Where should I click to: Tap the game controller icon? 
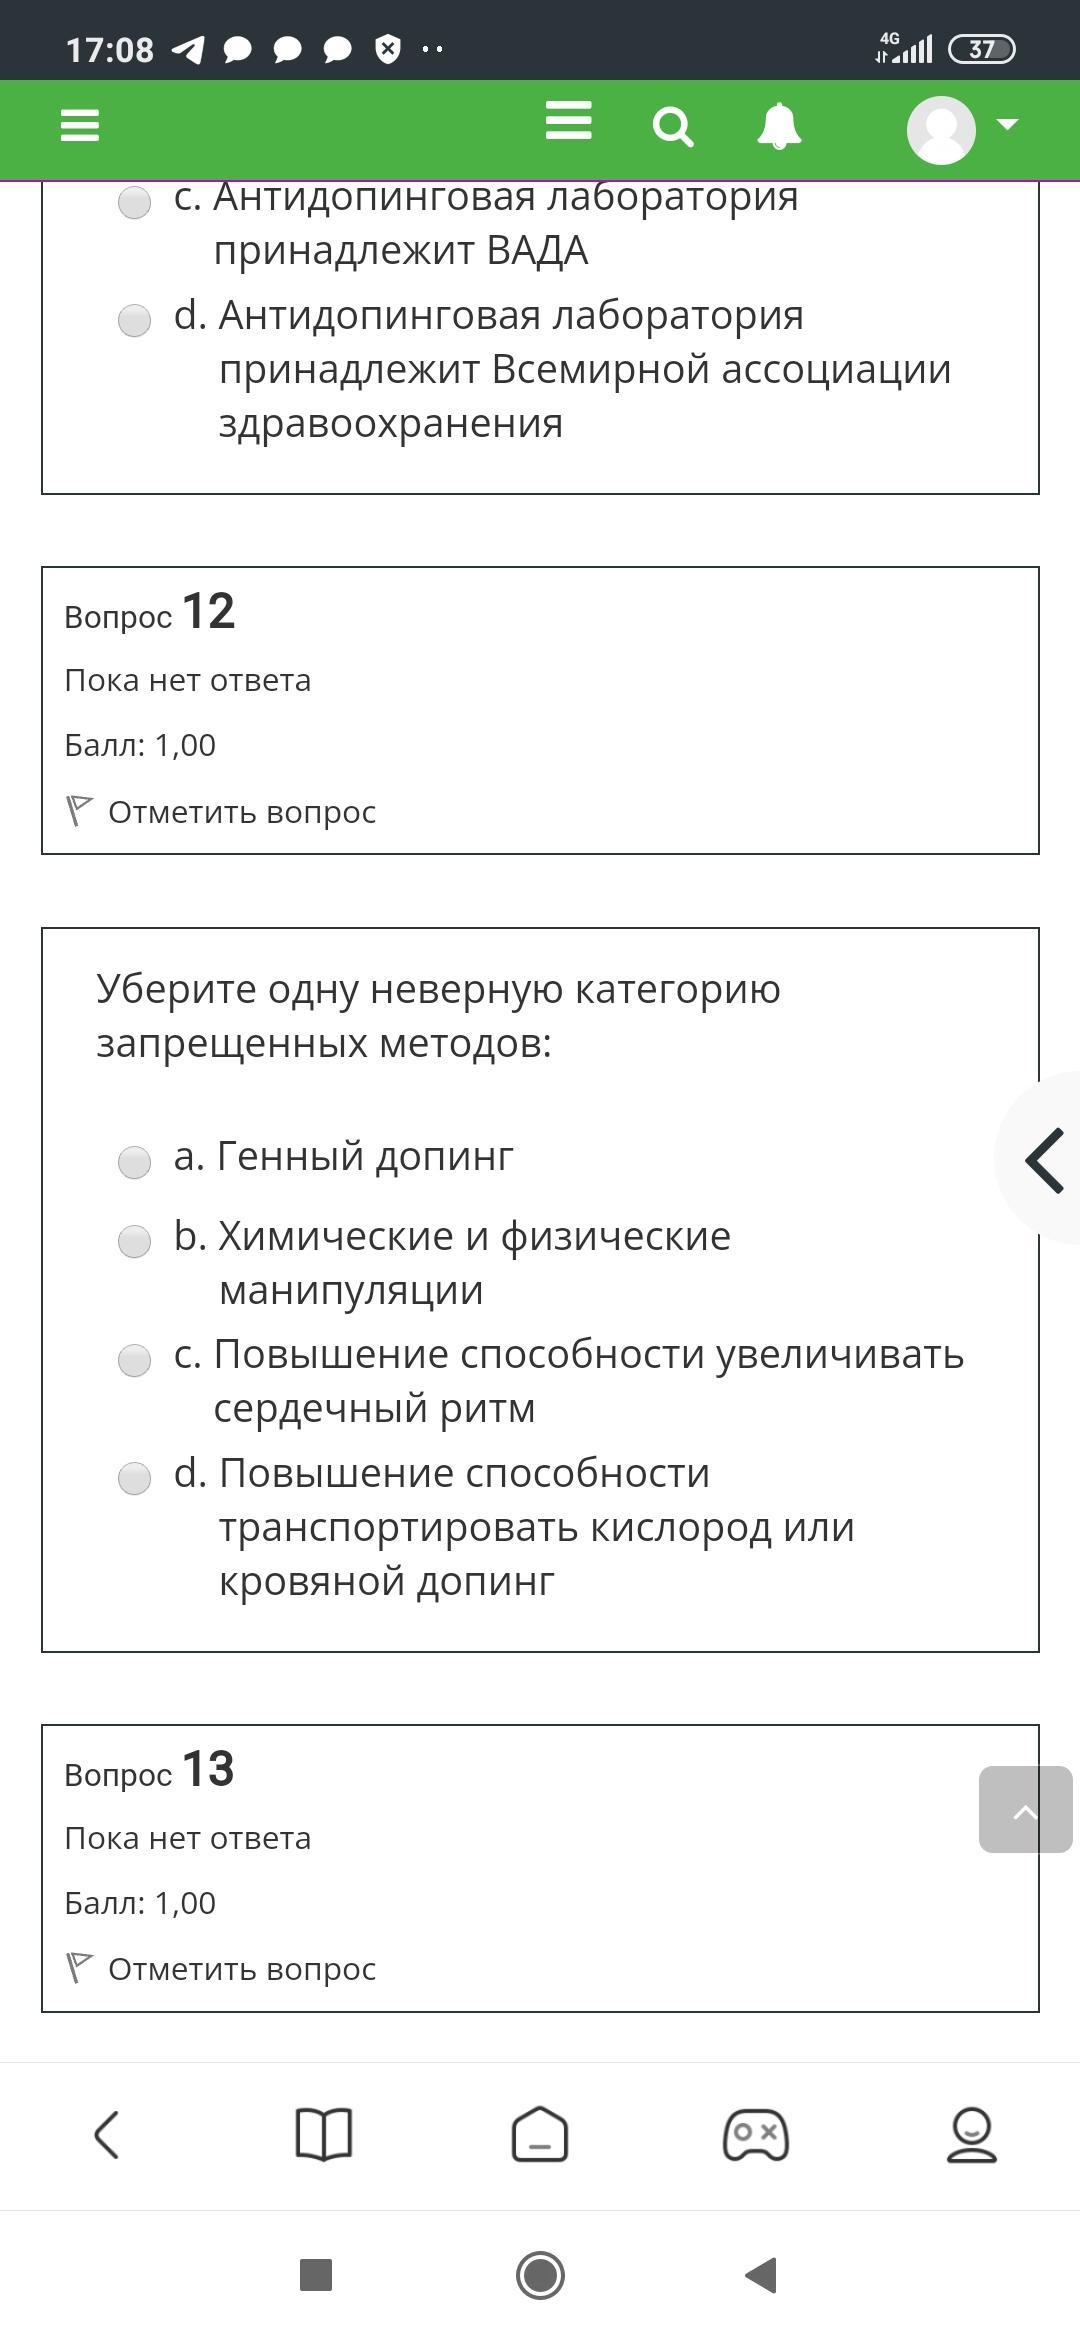(756, 2135)
